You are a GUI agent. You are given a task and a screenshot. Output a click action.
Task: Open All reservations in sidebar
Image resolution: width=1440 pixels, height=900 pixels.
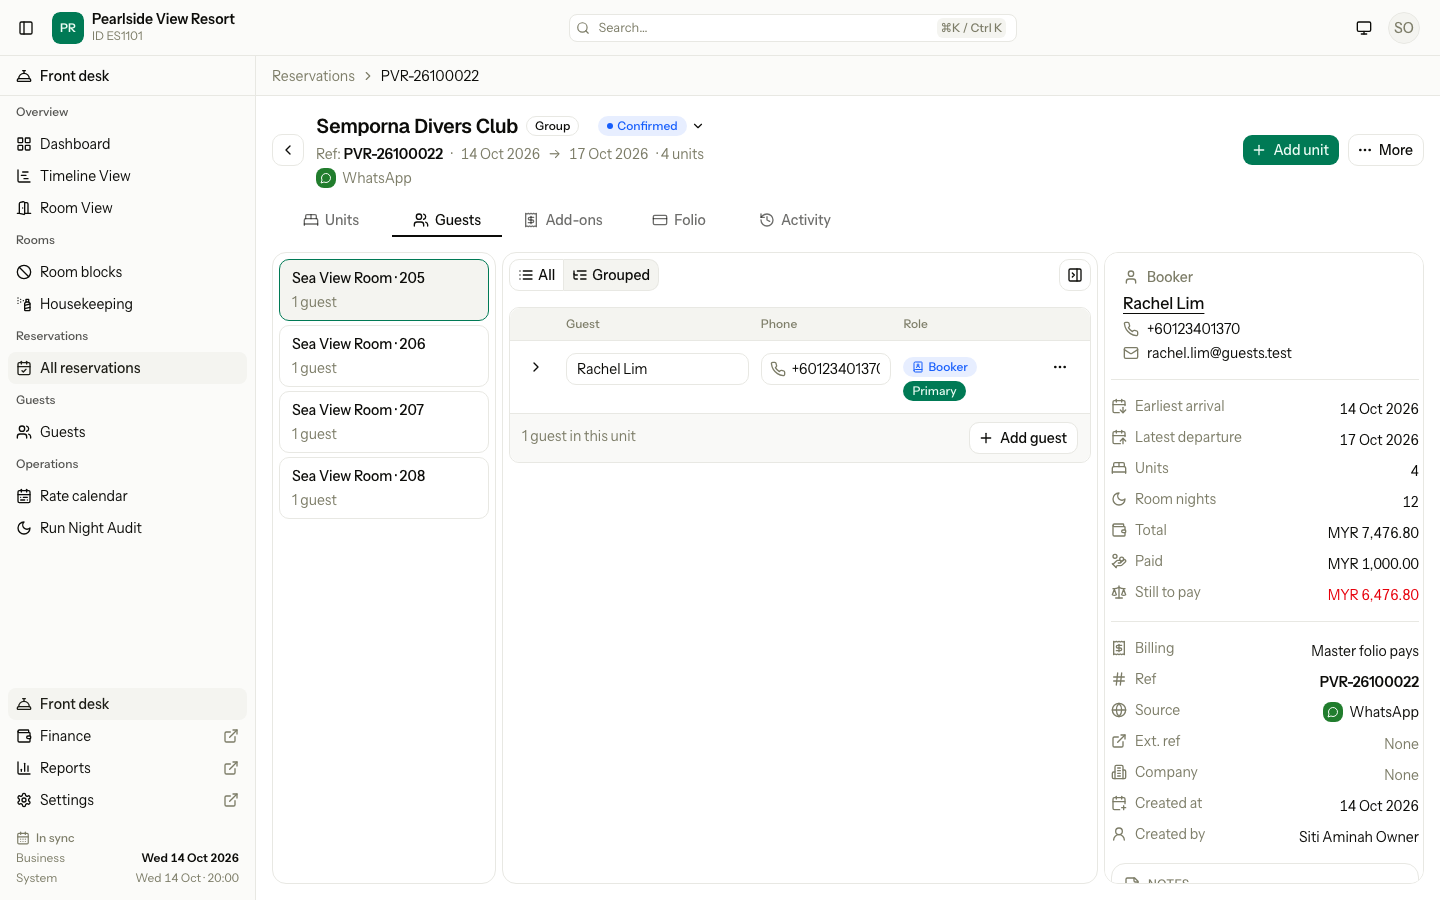(127, 368)
